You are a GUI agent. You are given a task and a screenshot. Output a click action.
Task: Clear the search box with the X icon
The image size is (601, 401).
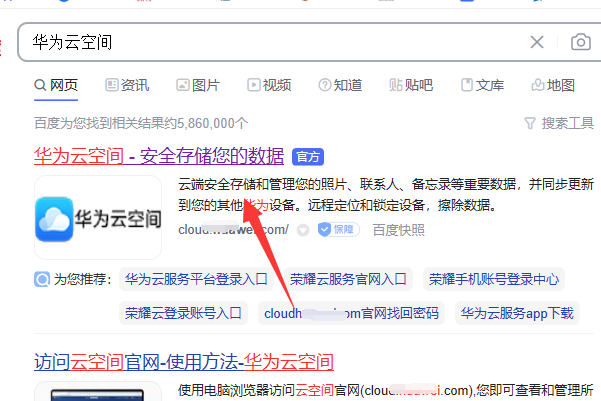537,42
